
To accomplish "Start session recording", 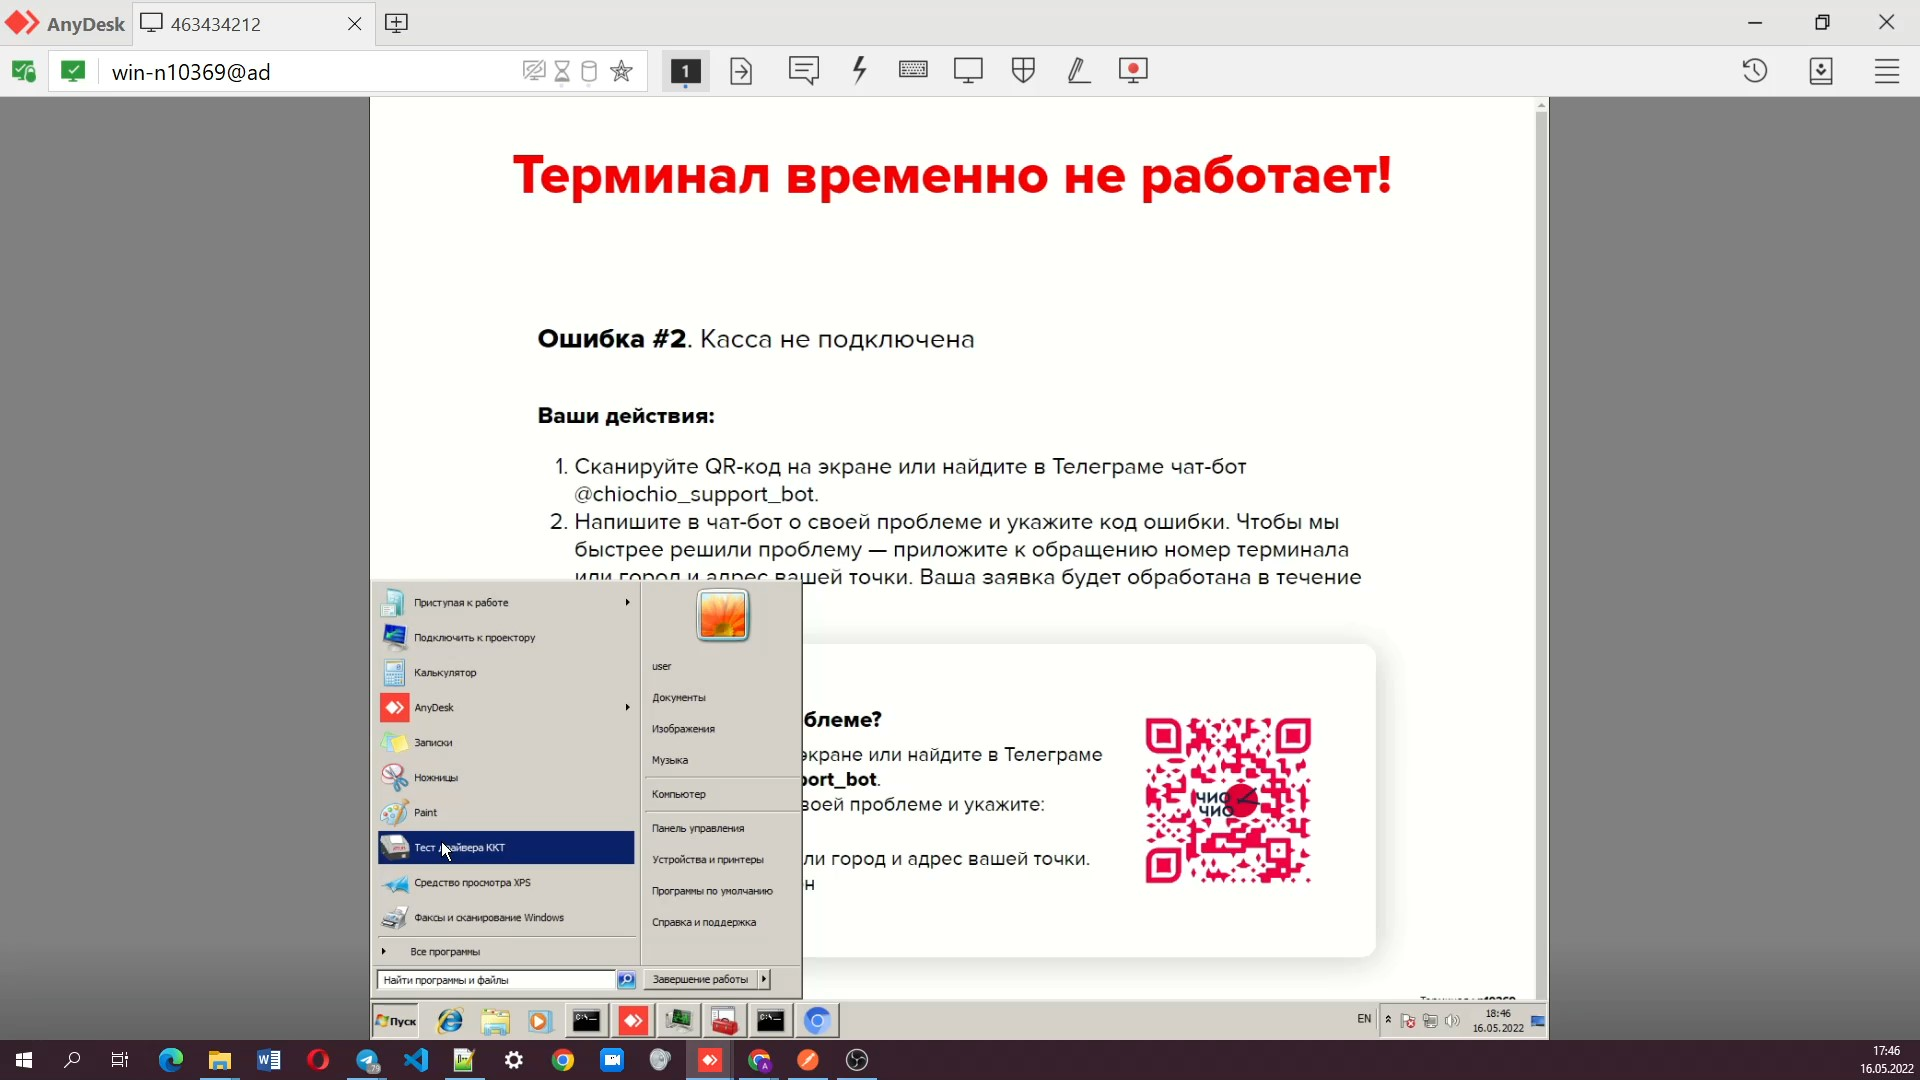I will coord(1133,70).
